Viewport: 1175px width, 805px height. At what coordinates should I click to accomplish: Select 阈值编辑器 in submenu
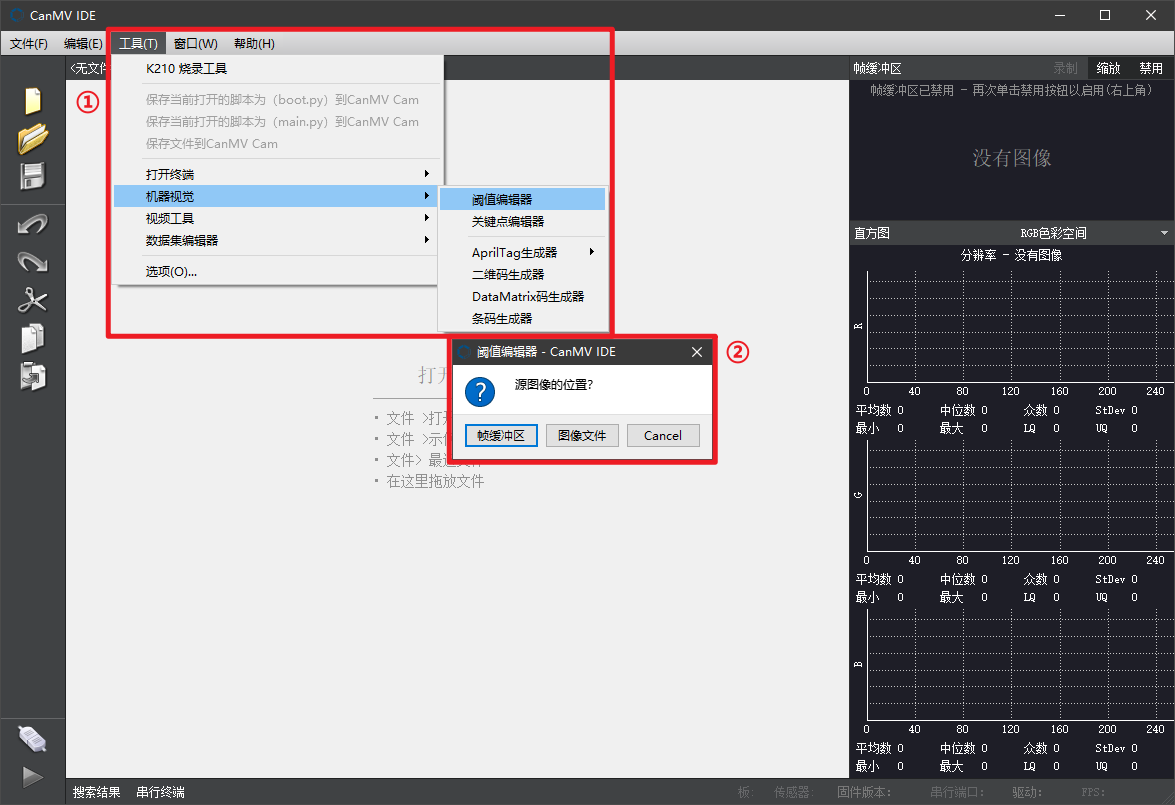pos(522,199)
